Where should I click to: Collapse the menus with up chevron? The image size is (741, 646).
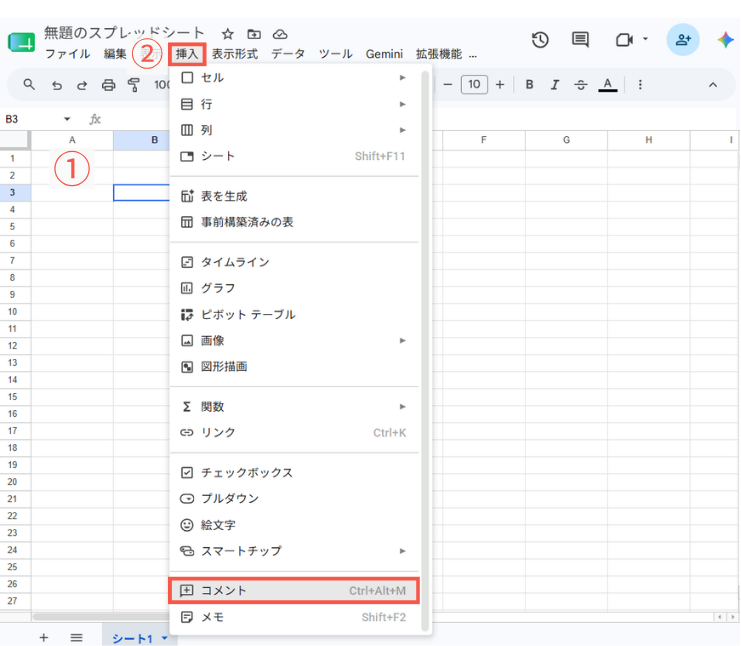713,85
